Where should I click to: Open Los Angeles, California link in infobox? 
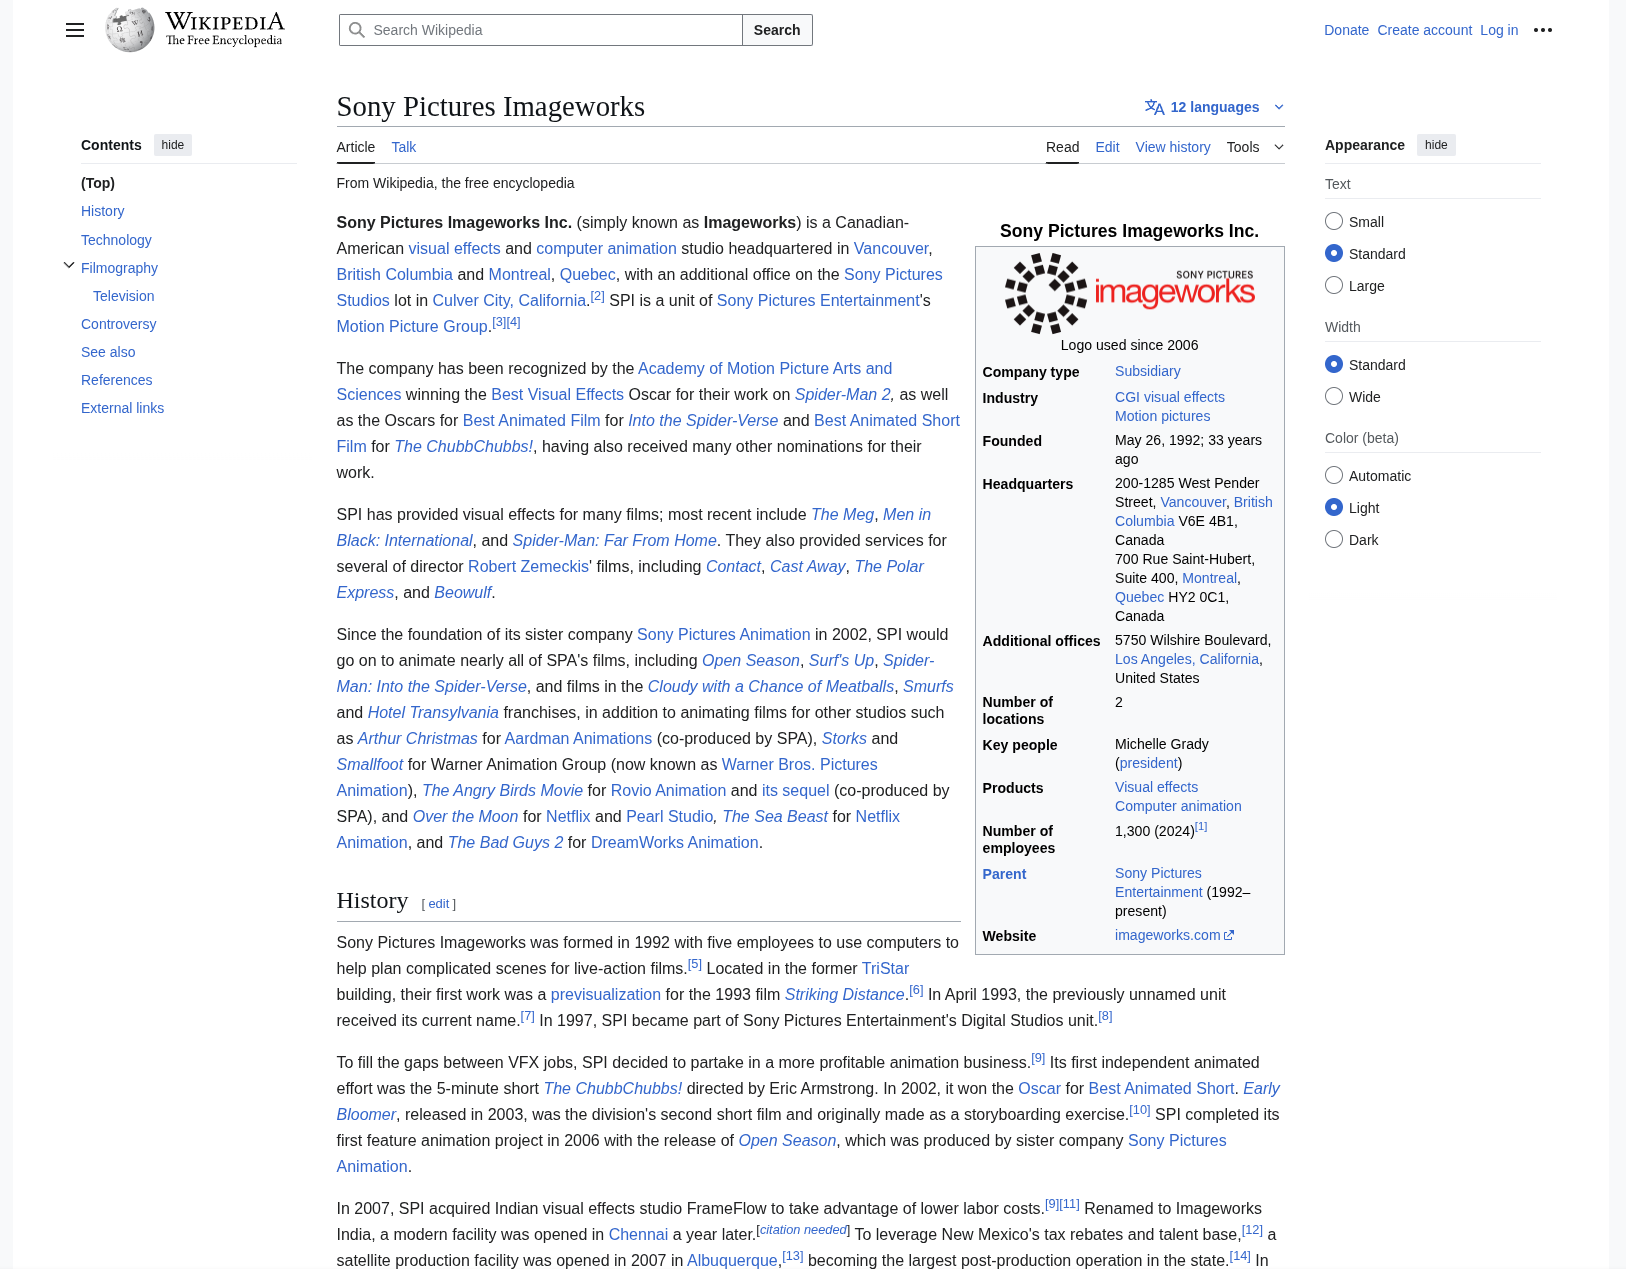pos(1187,659)
